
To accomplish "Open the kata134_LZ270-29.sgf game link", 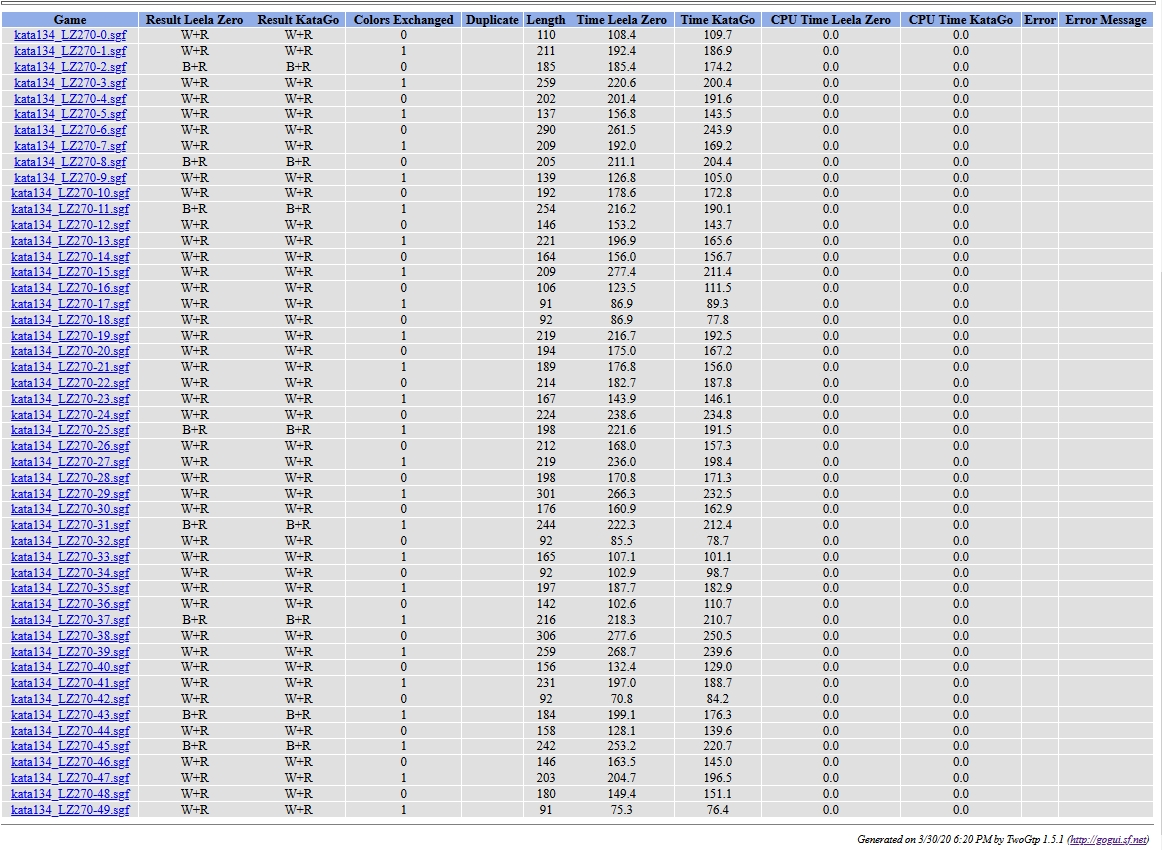I will [70, 494].
